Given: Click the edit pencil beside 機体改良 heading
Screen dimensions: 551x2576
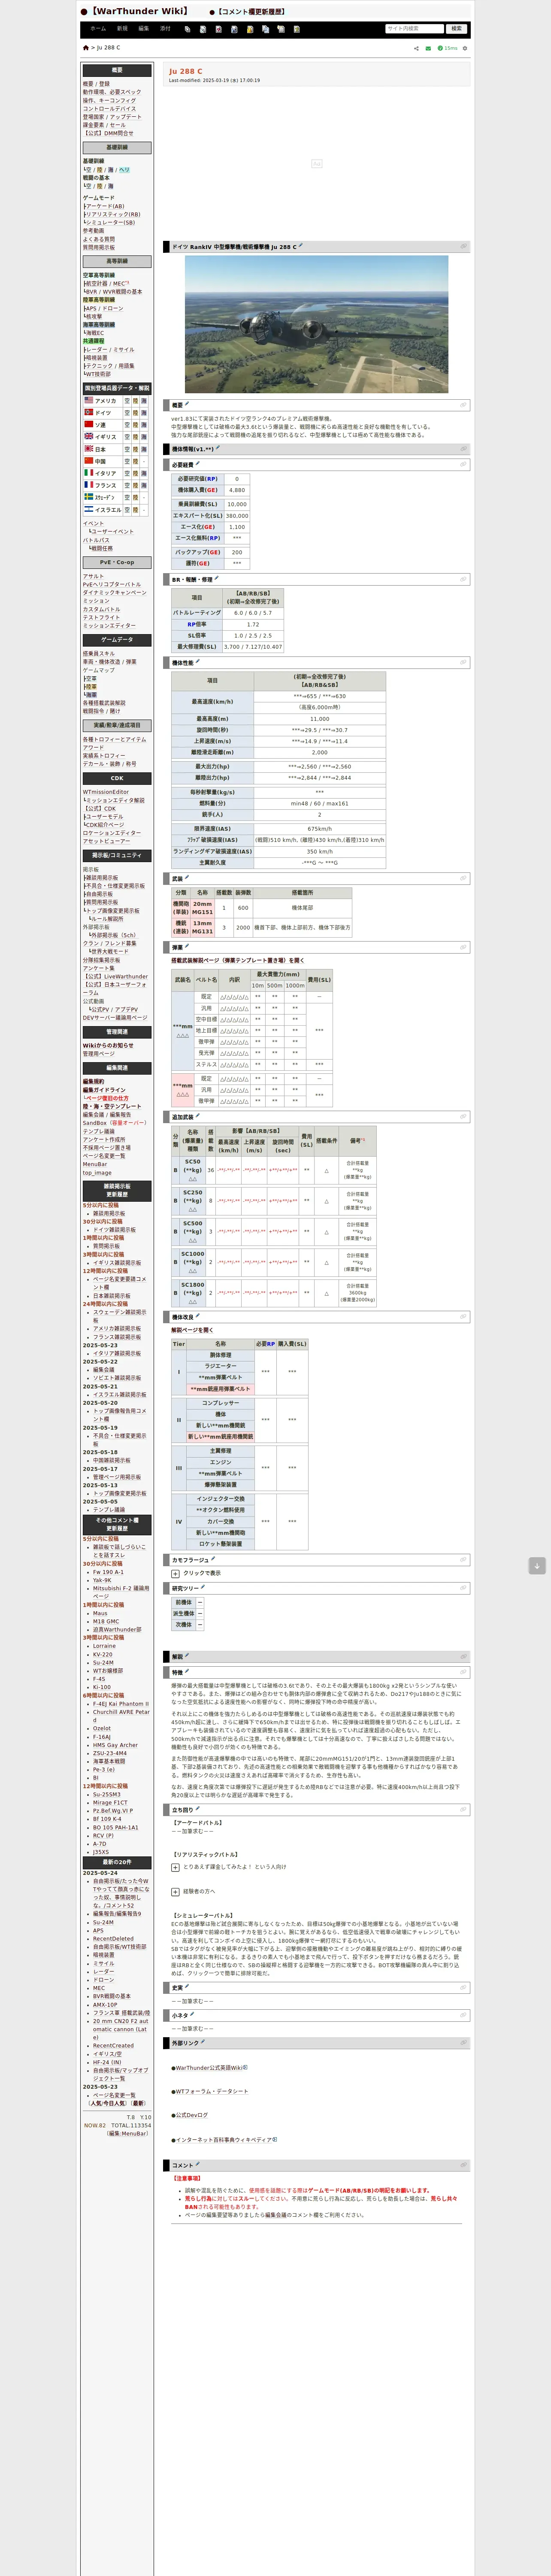Looking at the screenshot, I should pos(197,1316).
